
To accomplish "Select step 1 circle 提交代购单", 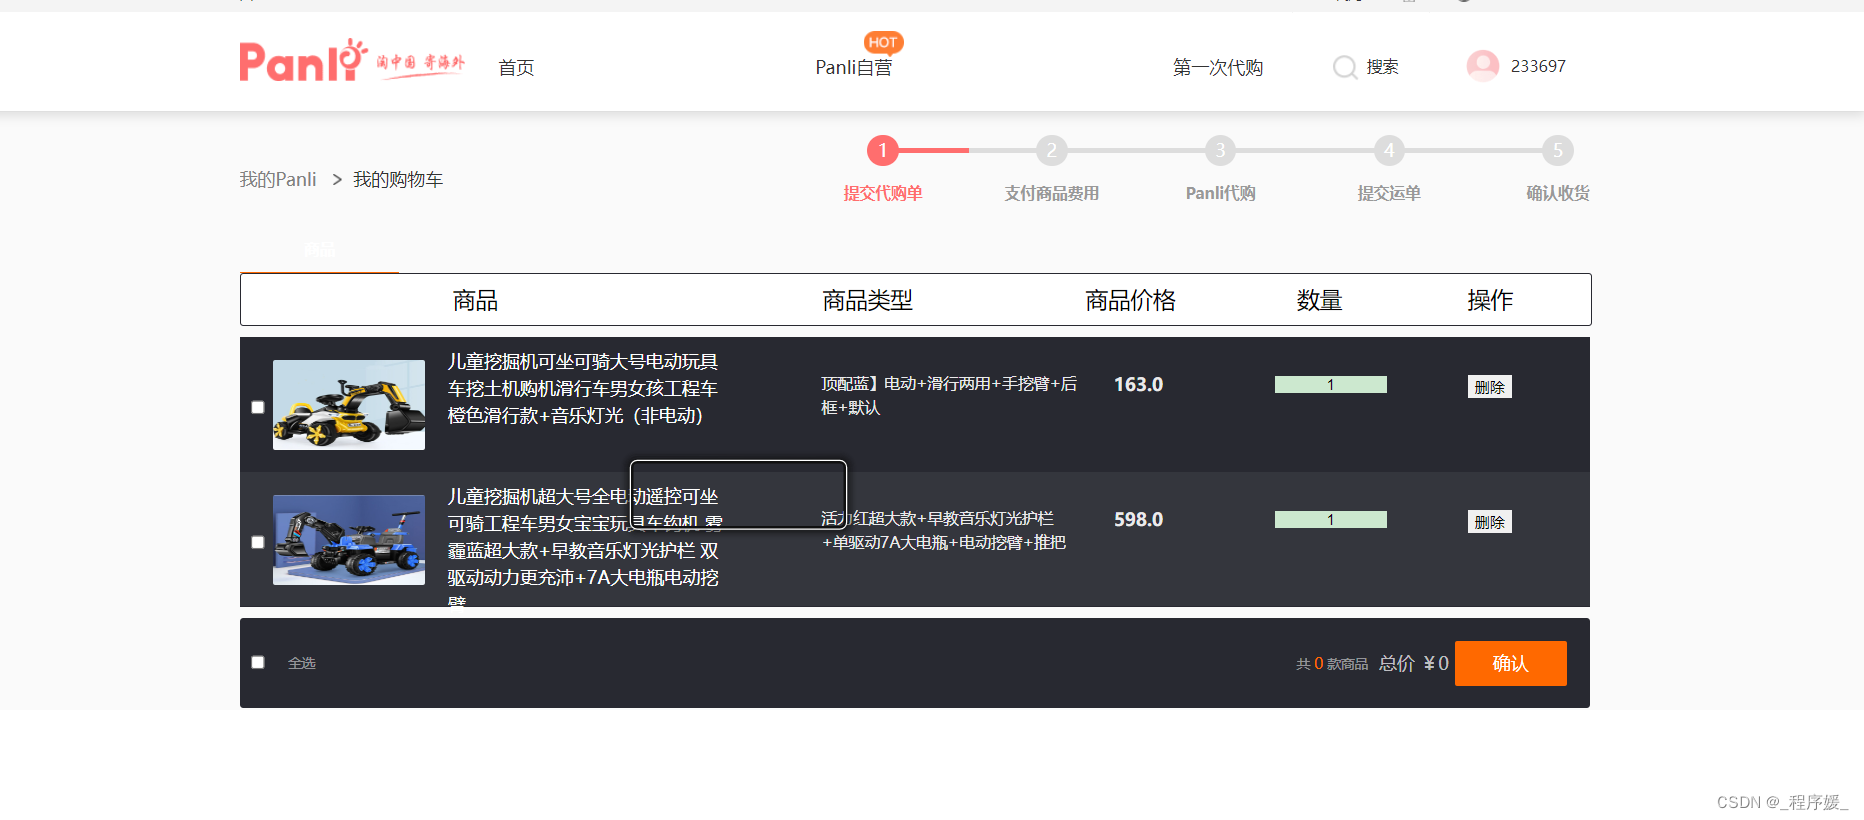I will click(x=883, y=151).
